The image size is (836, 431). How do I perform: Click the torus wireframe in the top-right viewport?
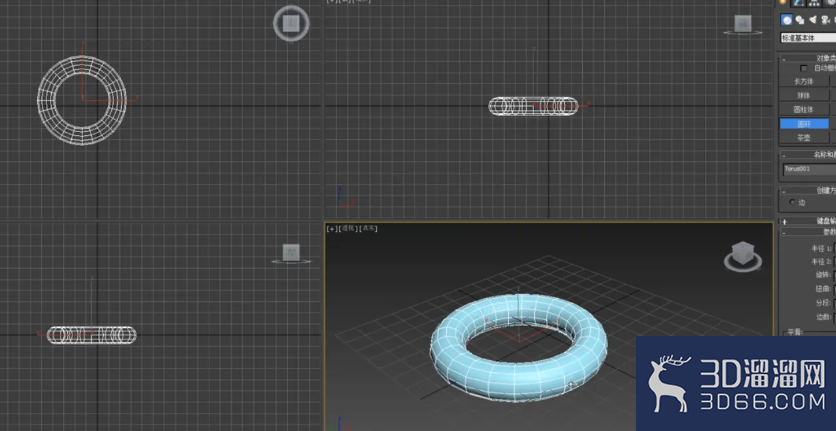pyautogui.click(x=533, y=106)
